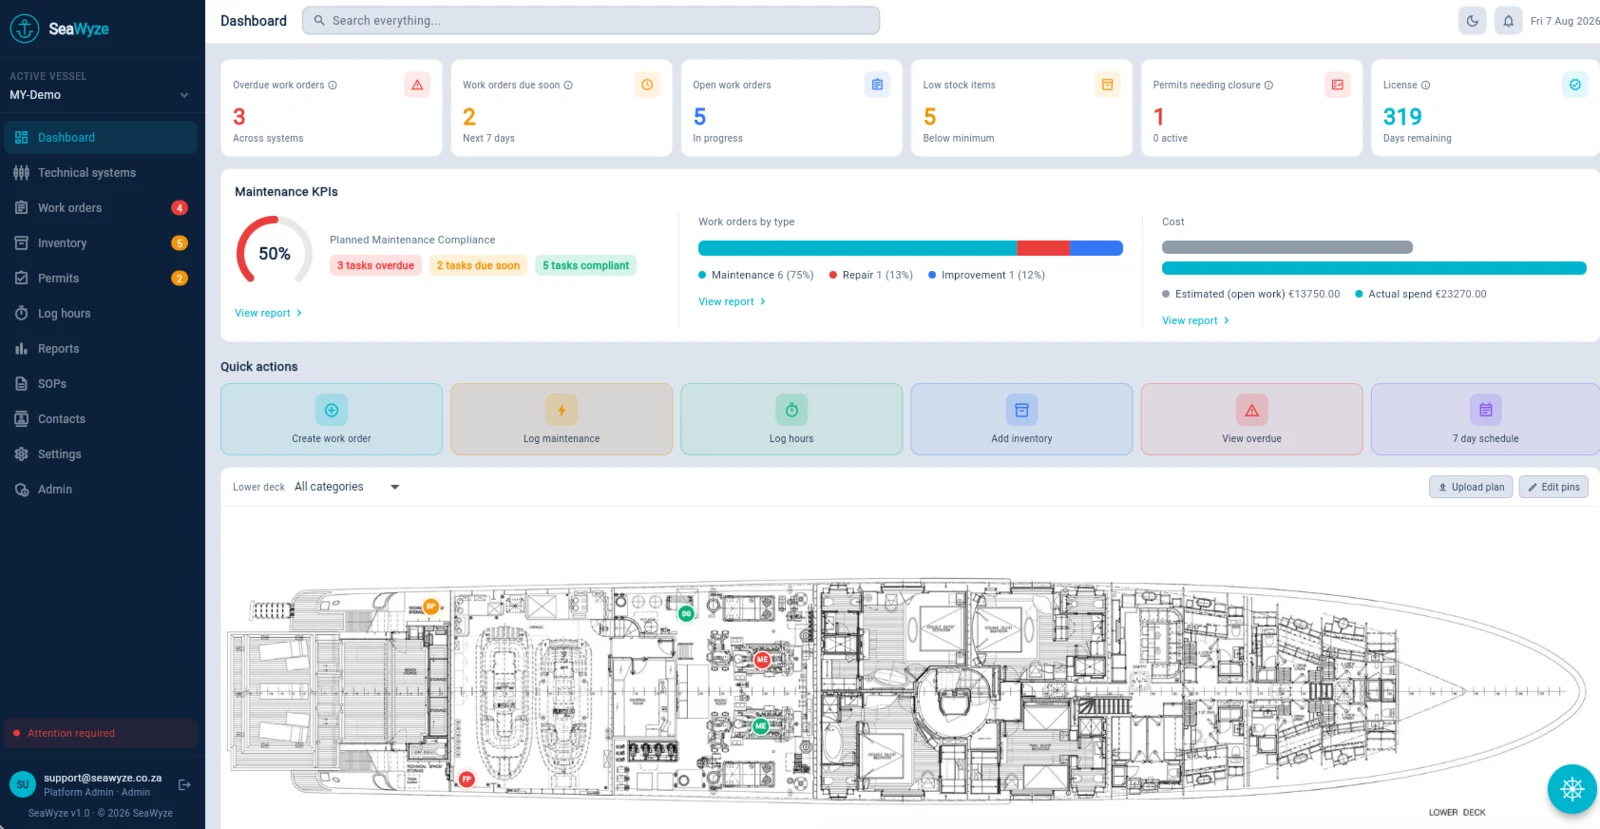
Task: Click the red ME pin on deck plan
Action: coord(762,660)
